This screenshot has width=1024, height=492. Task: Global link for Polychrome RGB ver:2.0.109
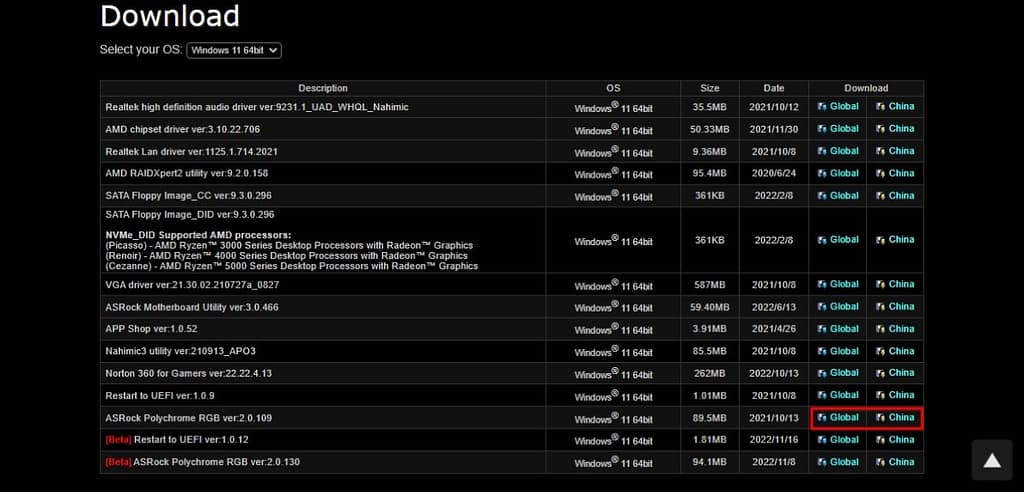point(838,418)
